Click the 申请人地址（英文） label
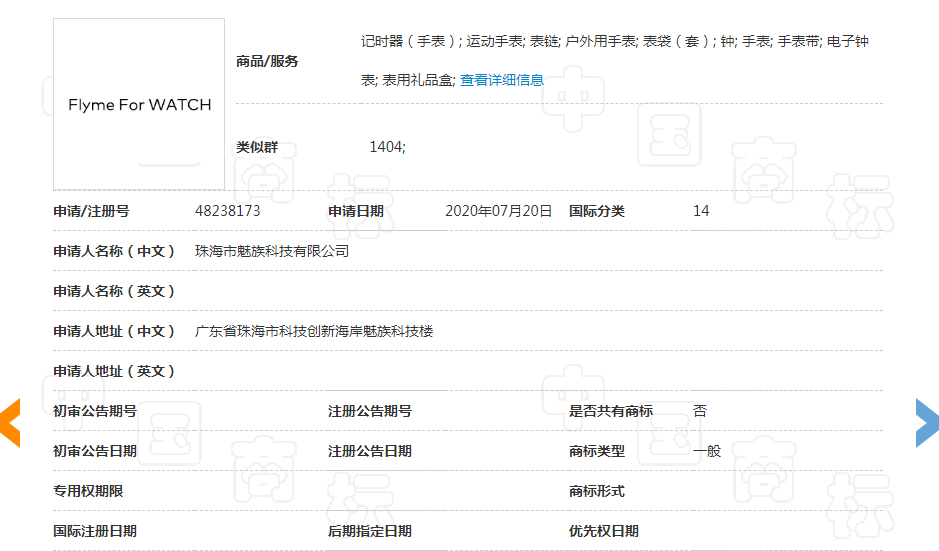Image resolution: width=939 pixels, height=551 pixels. (114, 371)
